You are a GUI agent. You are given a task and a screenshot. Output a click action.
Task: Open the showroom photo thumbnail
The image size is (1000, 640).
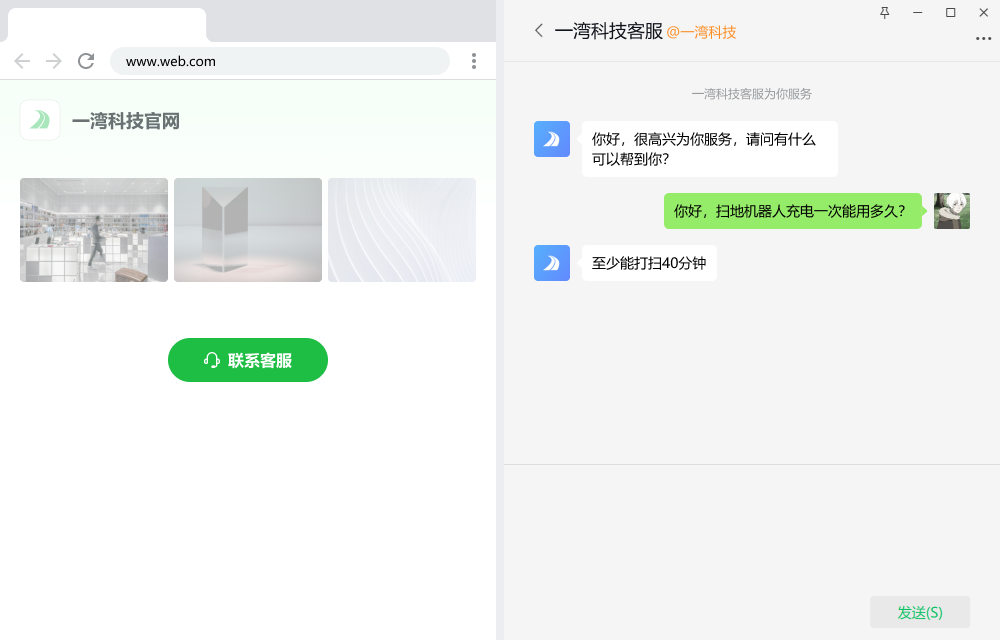[93, 230]
